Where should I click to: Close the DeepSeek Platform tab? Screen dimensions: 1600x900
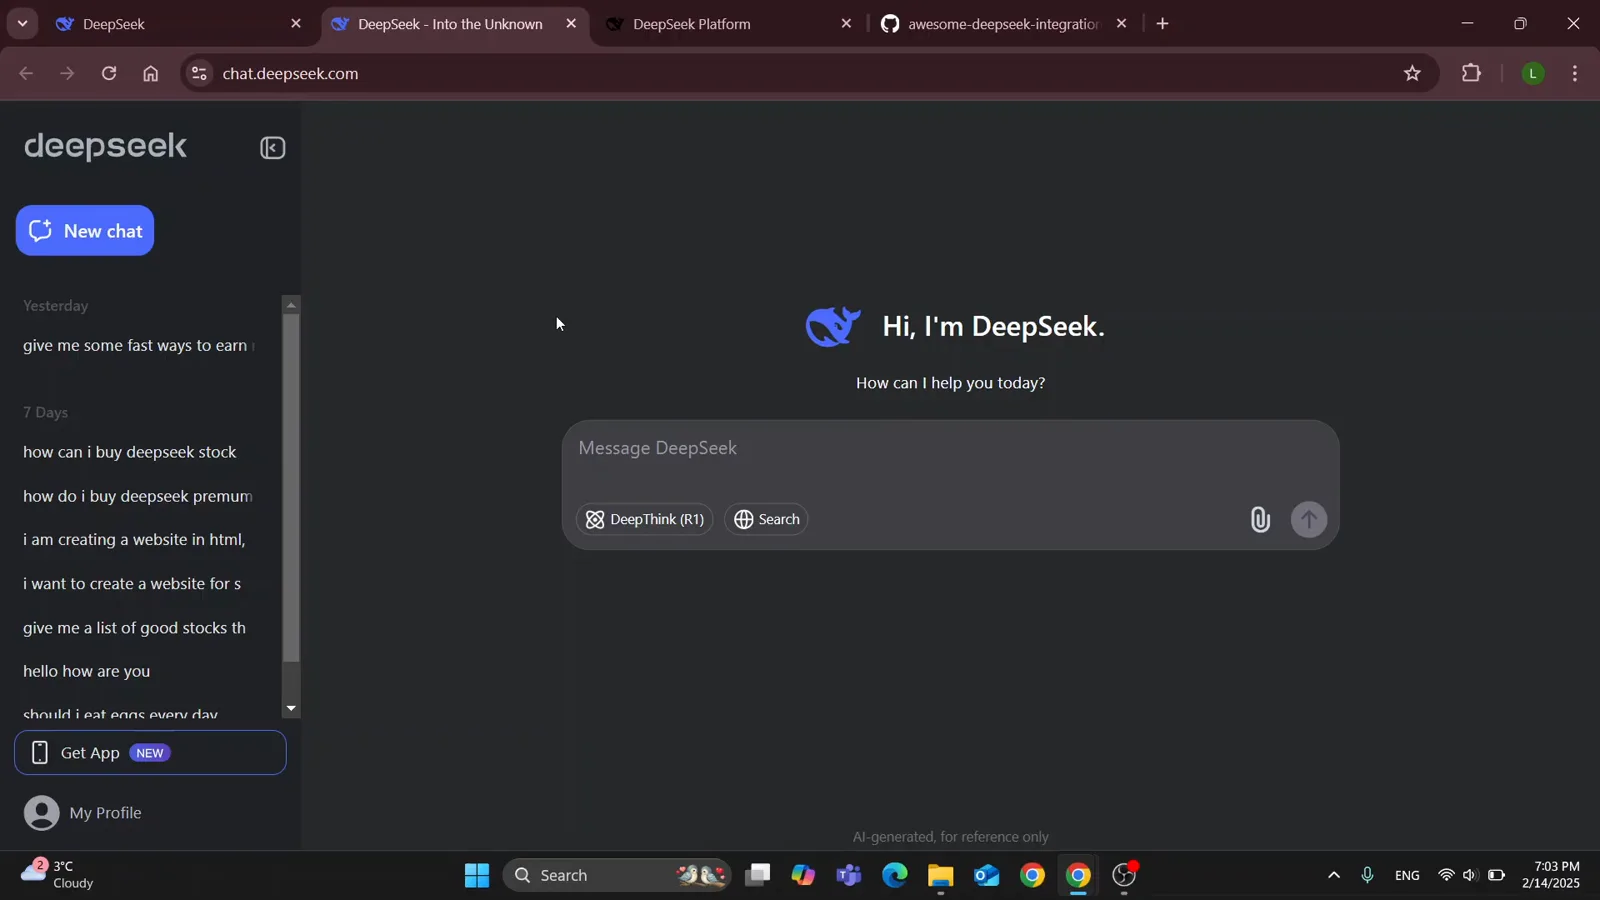click(846, 24)
